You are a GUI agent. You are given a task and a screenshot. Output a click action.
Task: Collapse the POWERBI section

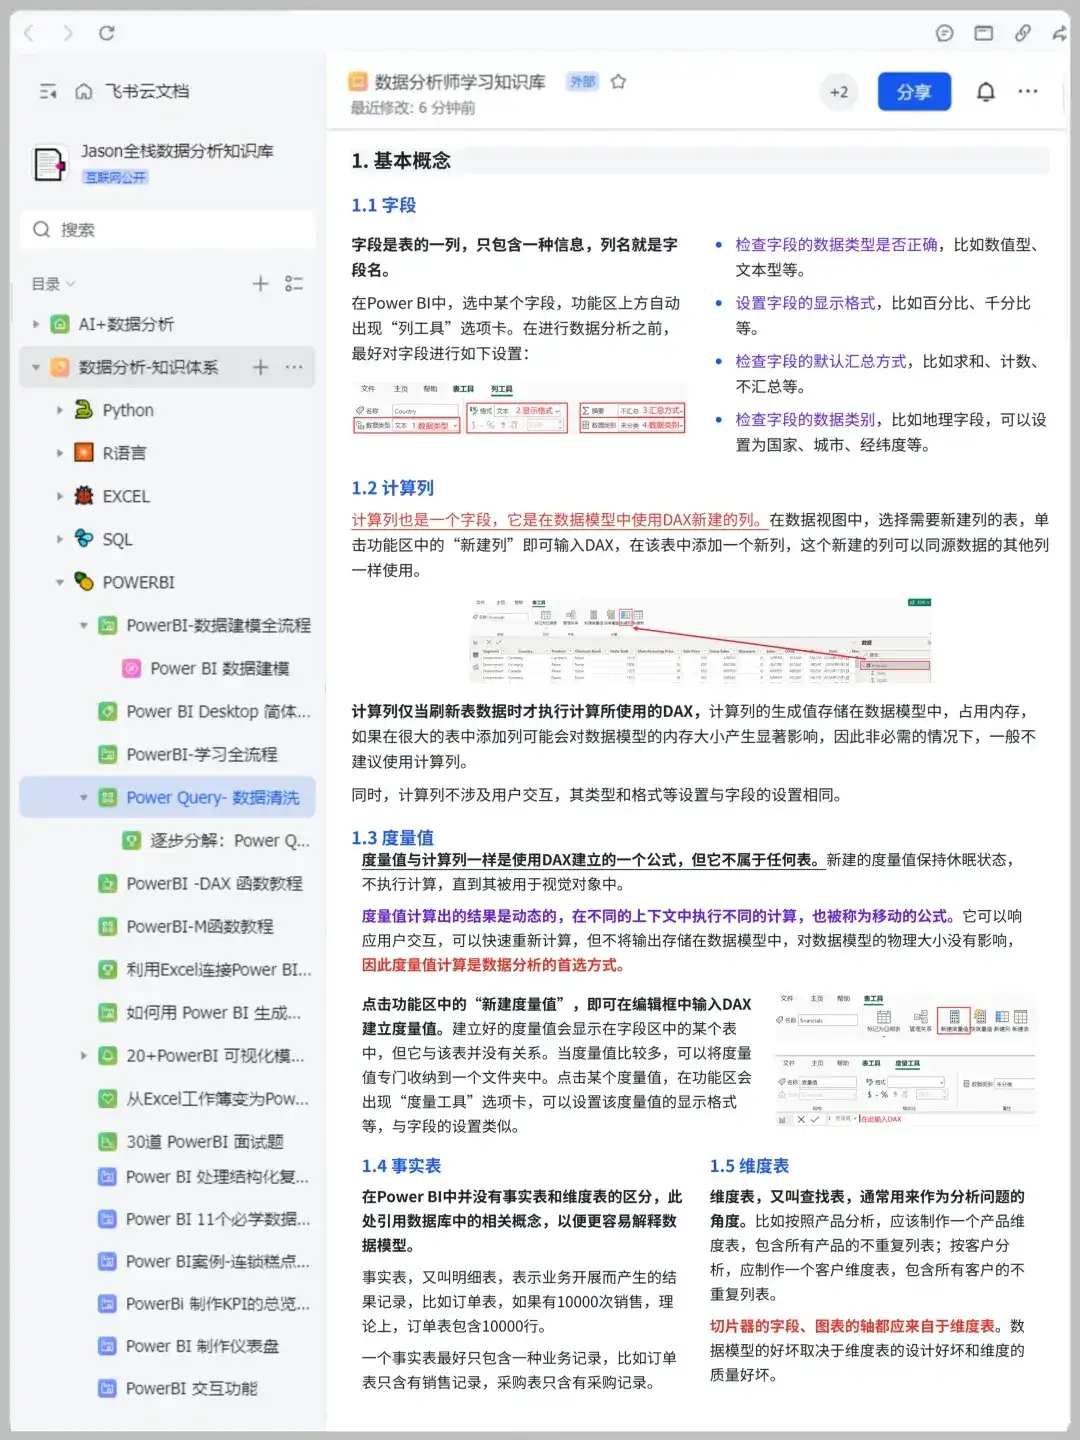[59, 582]
